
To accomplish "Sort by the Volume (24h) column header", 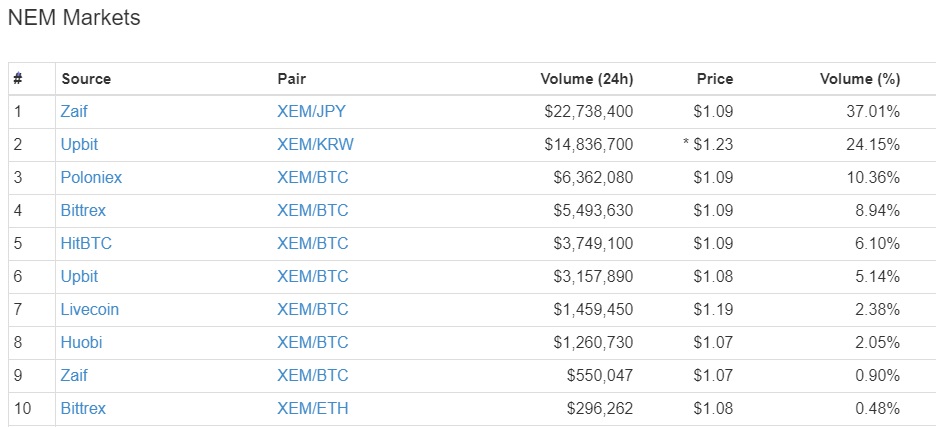I will tap(586, 79).
